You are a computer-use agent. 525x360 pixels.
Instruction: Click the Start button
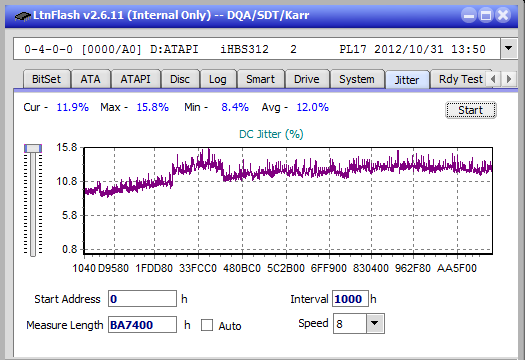pos(470,110)
